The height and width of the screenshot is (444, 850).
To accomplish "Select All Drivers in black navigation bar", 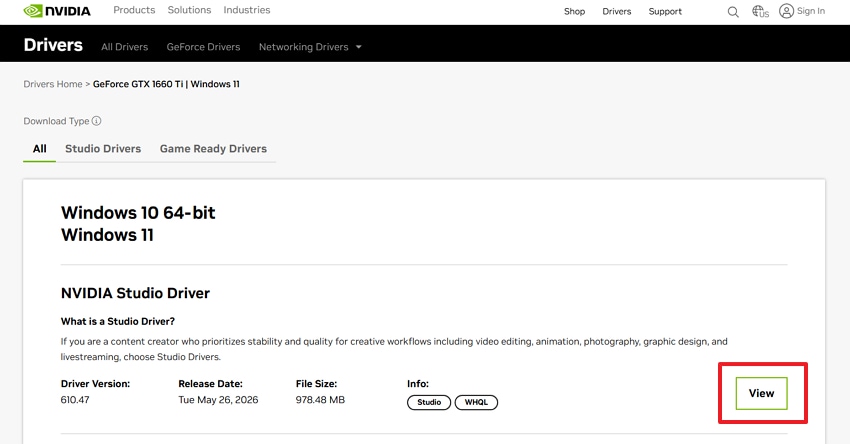I will click(125, 47).
